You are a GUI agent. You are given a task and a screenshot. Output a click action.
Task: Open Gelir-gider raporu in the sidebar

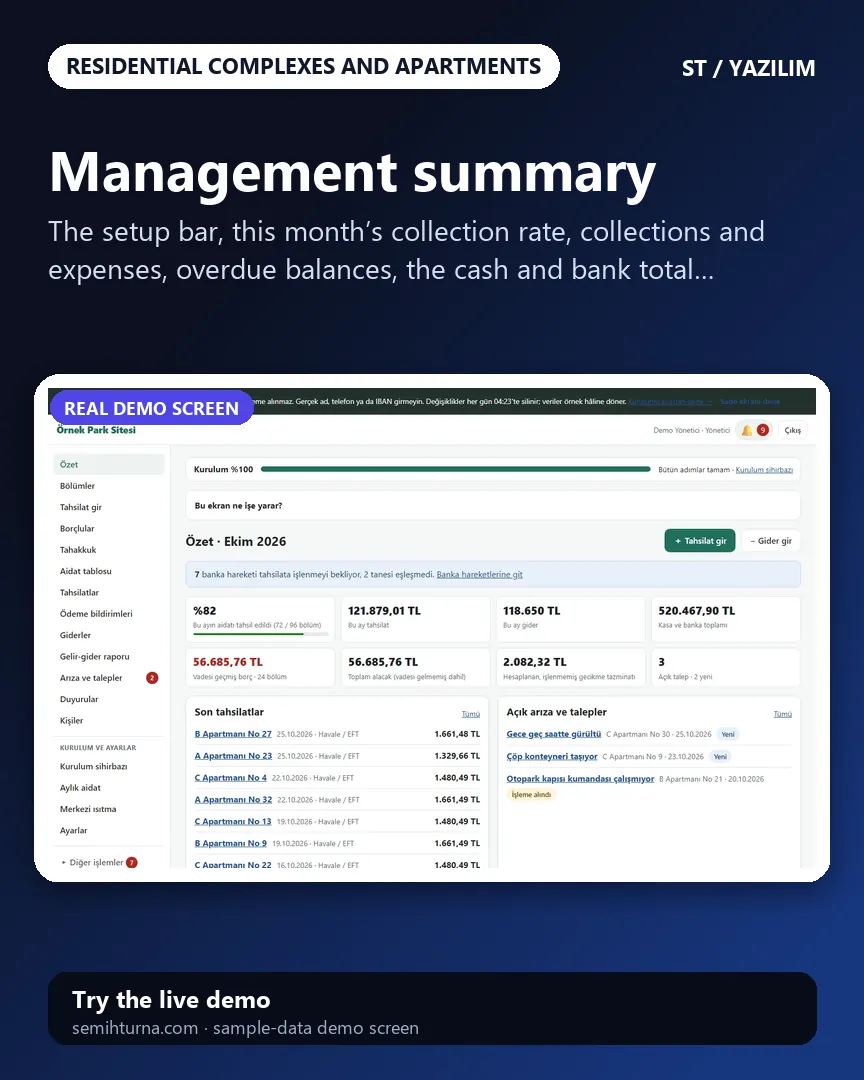(x=109, y=656)
